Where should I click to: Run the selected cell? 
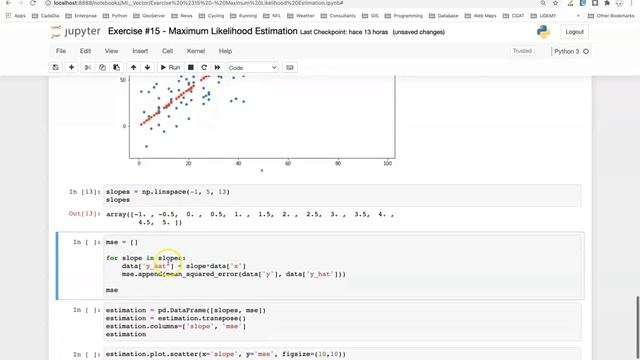(170, 67)
